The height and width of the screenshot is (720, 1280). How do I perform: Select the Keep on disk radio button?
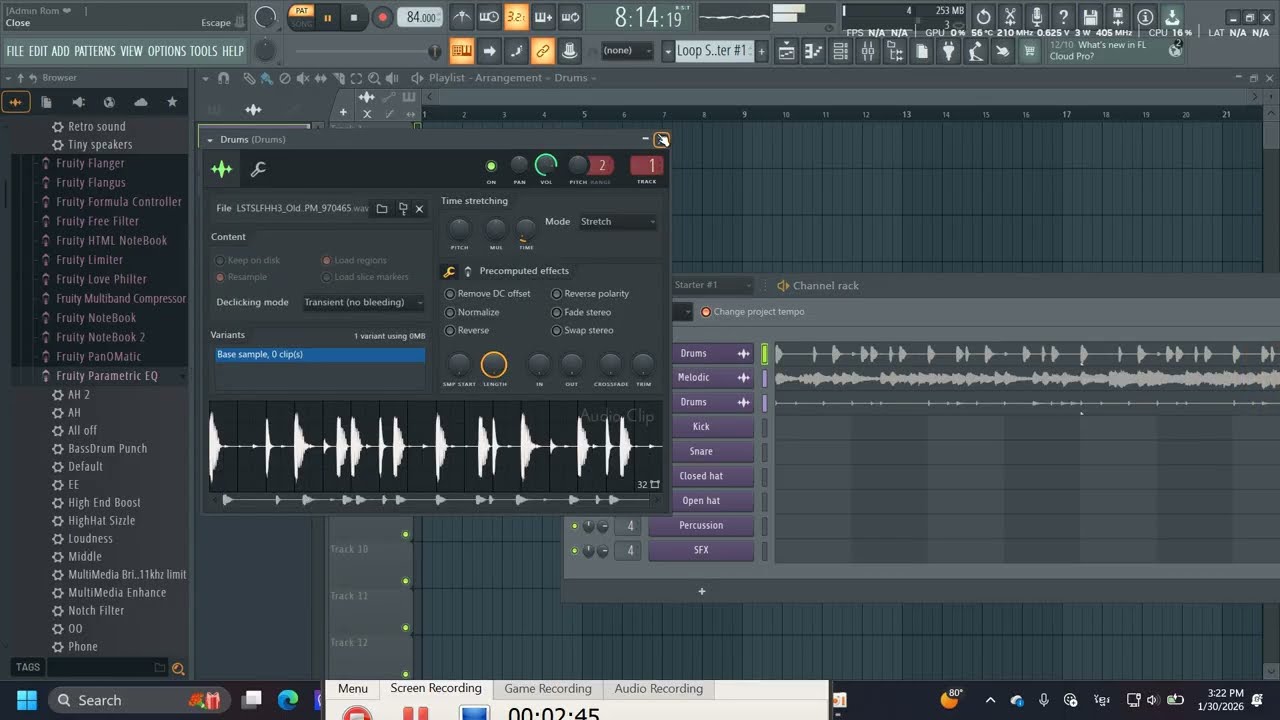(248, 260)
